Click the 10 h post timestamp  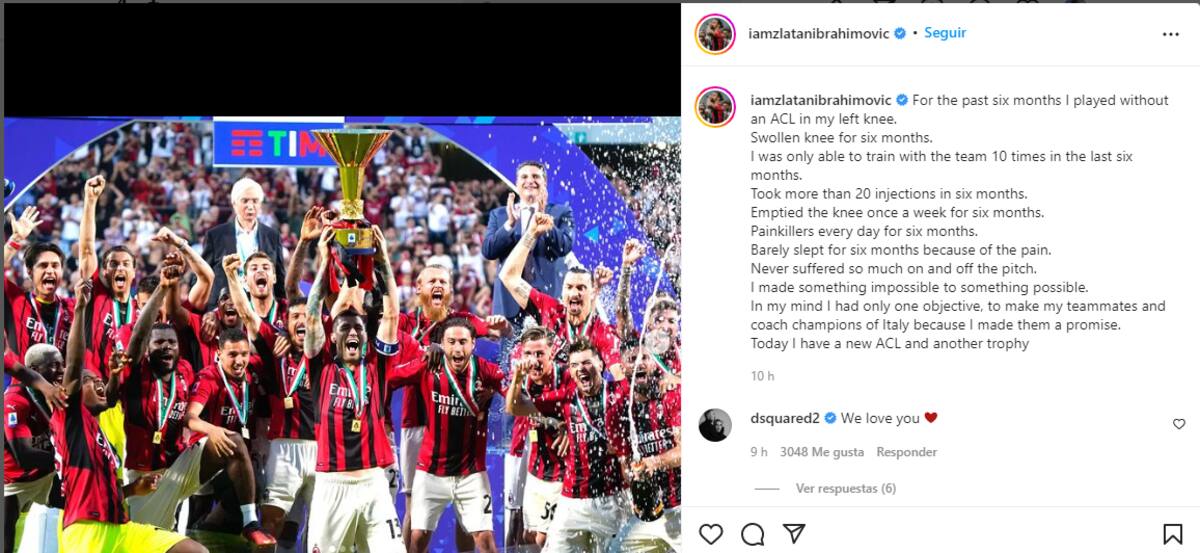763,376
